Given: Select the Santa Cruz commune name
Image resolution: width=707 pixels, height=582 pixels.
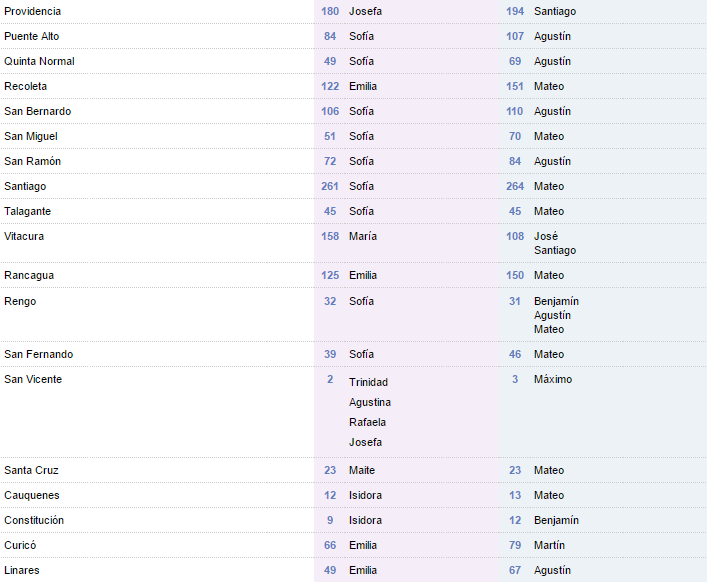Looking at the screenshot, I should point(31,470).
